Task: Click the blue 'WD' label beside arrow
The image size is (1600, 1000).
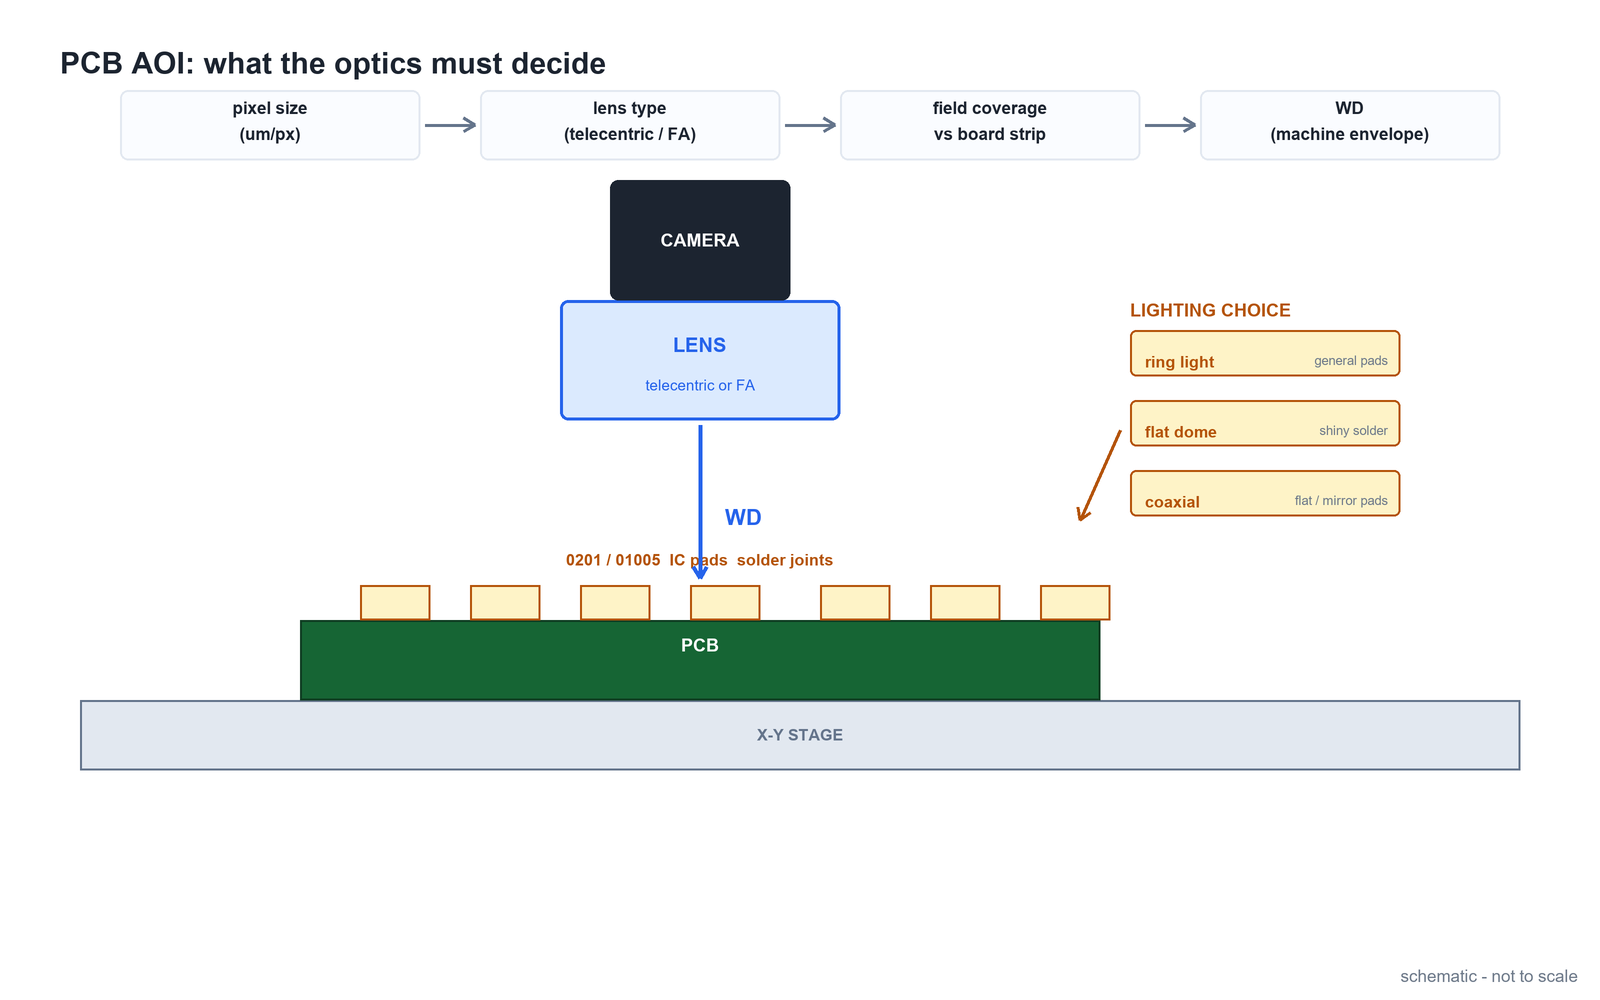Action: [x=743, y=517]
